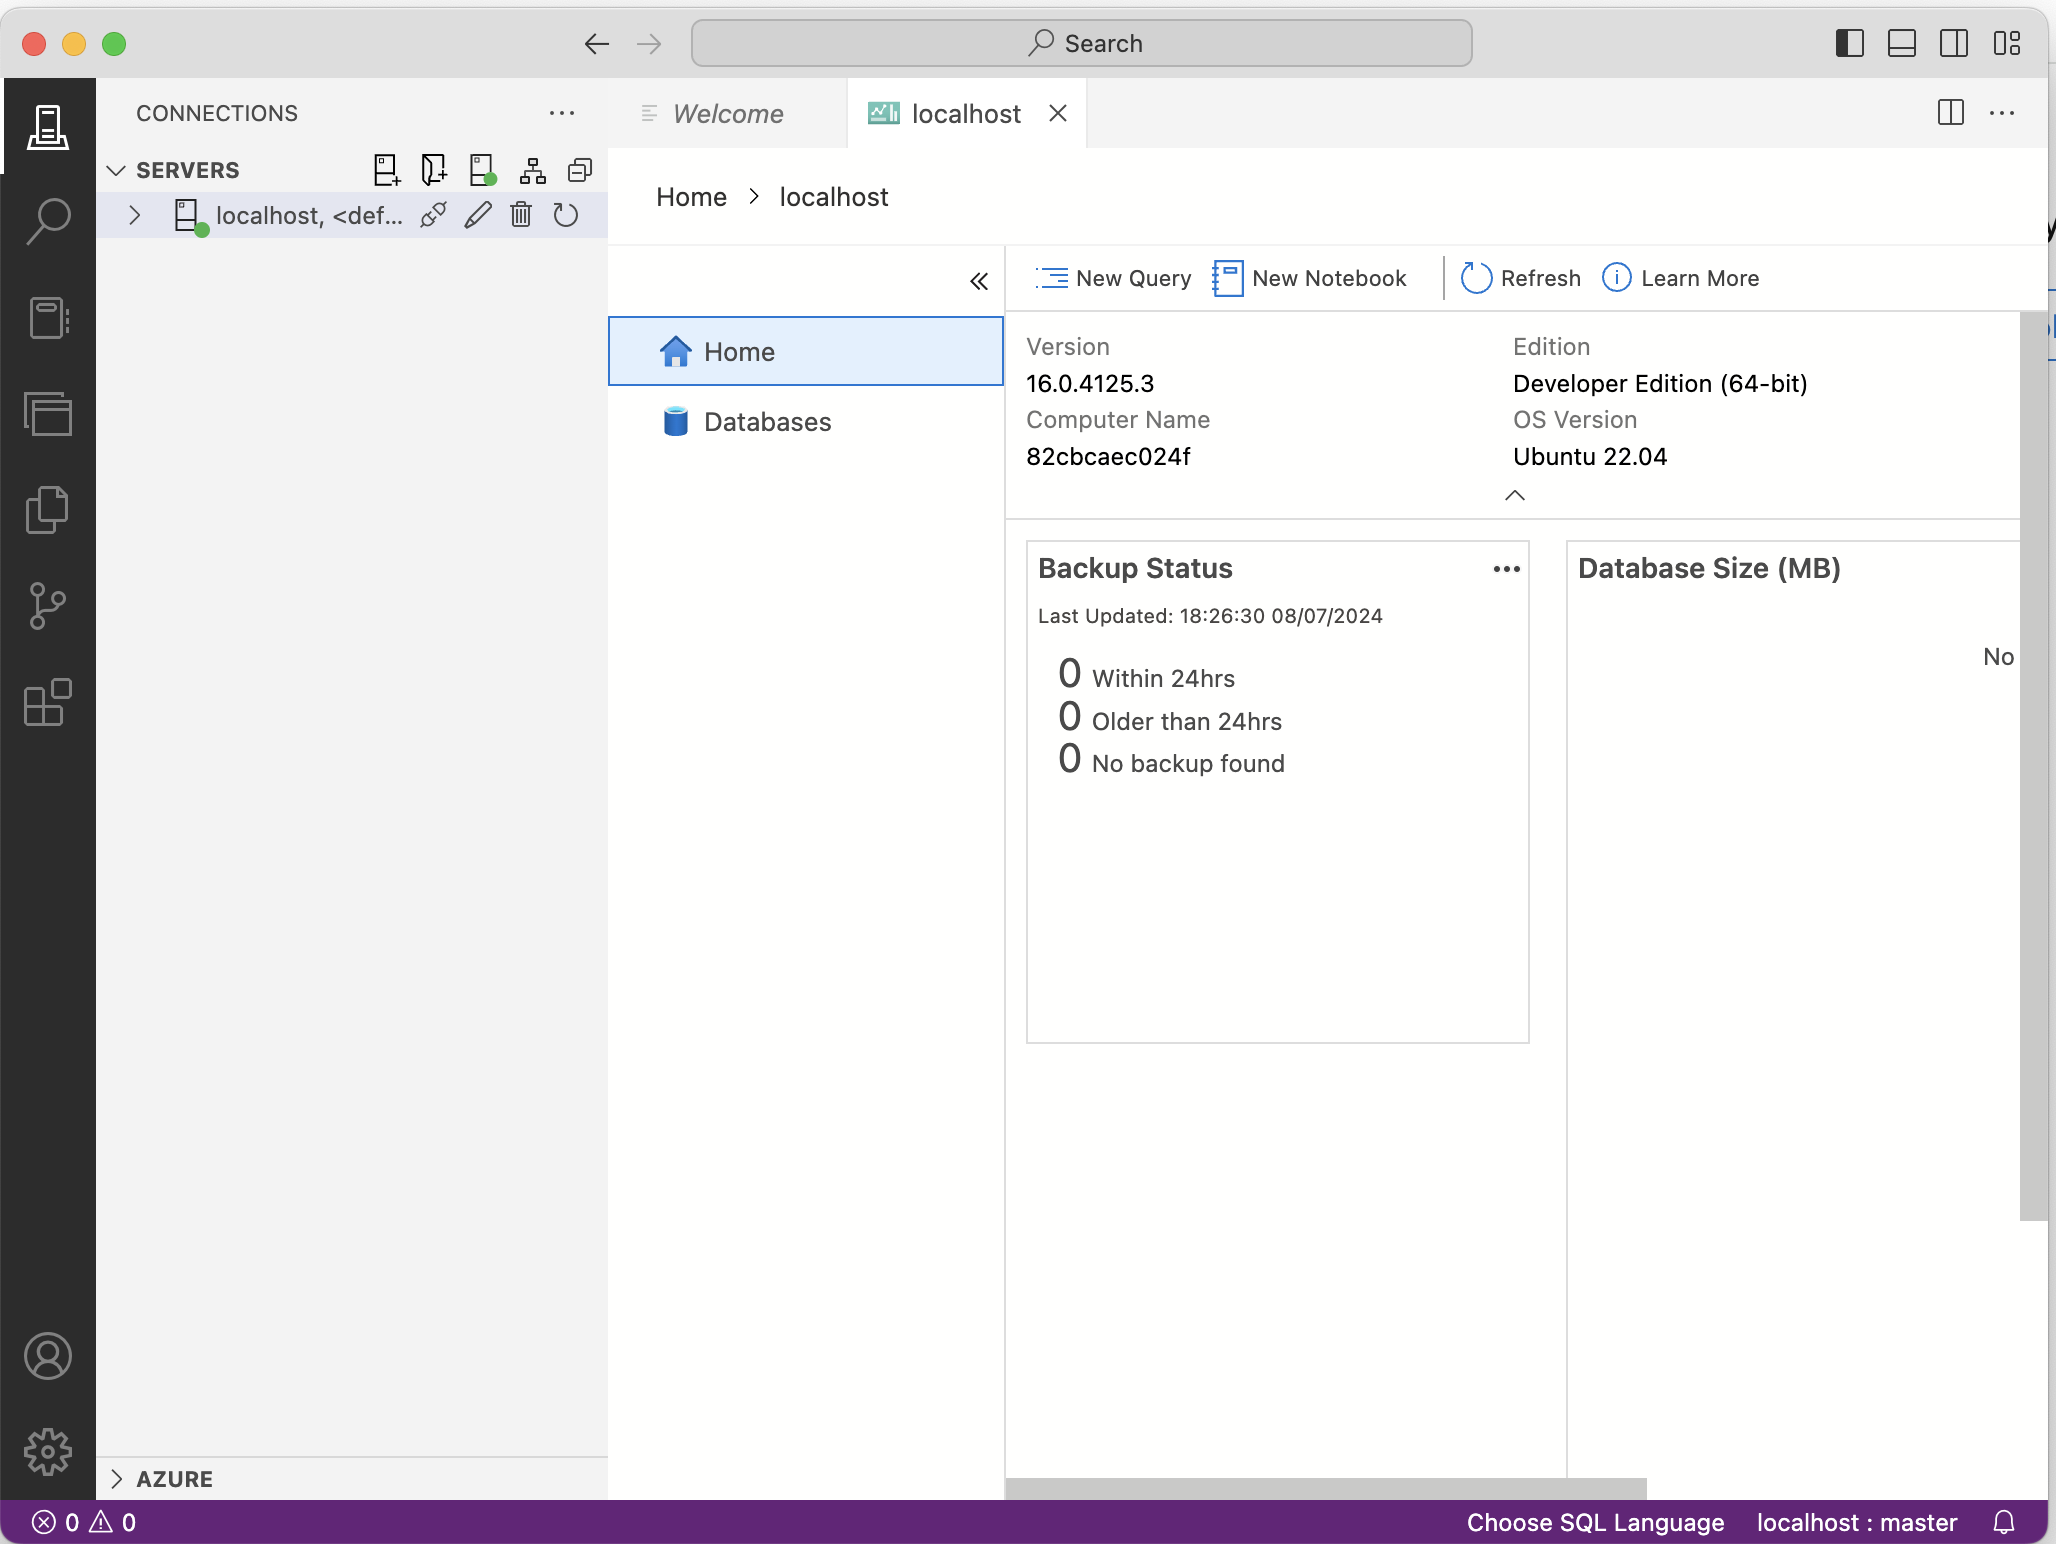Switch to the Welcome tab
This screenshot has height=1544, width=2056.
tap(730, 112)
